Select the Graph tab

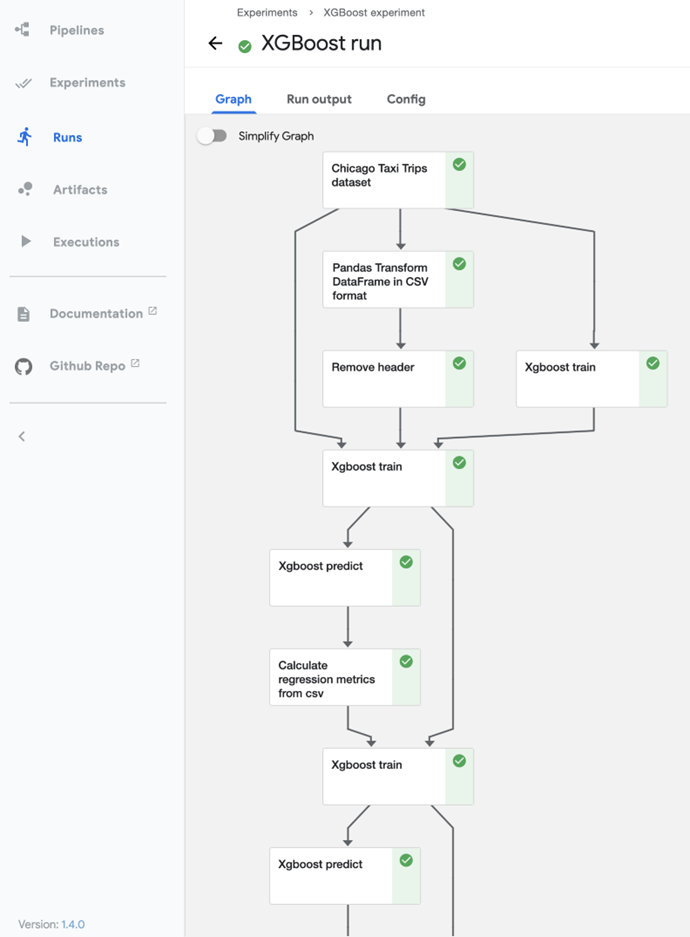coord(233,99)
